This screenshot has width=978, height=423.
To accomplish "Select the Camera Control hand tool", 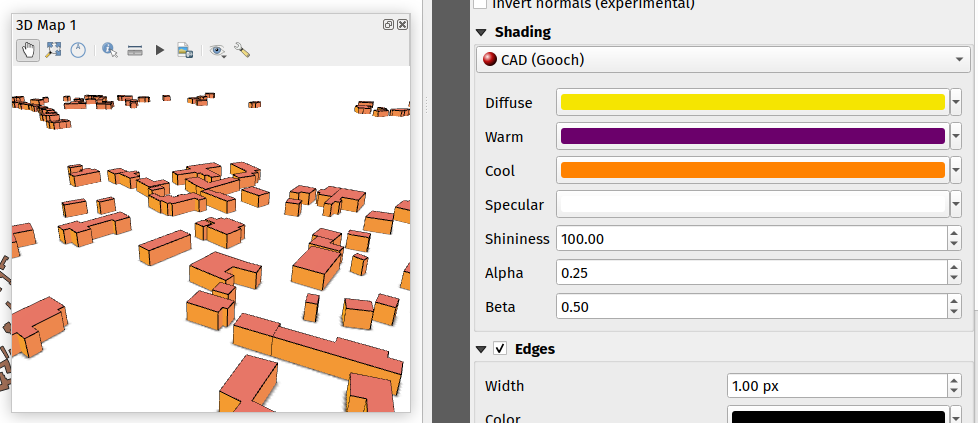I will coord(28,49).
